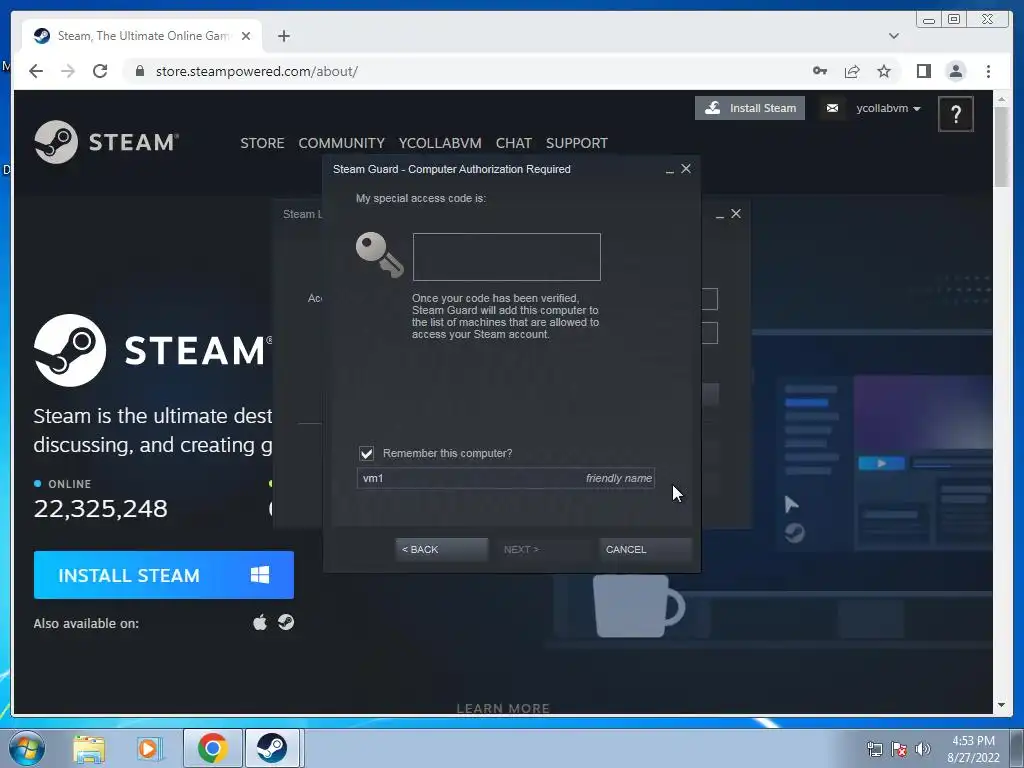Image resolution: width=1024 pixels, height=768 pixels.
Task: Bookmark this page with the star icon
Action: [884, 71]
